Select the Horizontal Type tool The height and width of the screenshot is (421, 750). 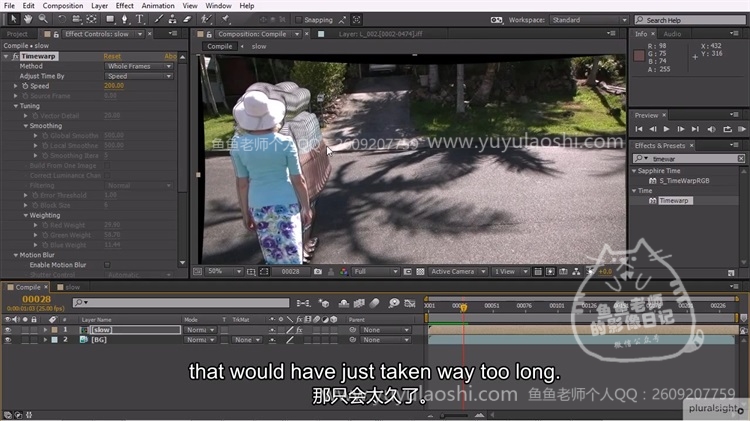140,19
